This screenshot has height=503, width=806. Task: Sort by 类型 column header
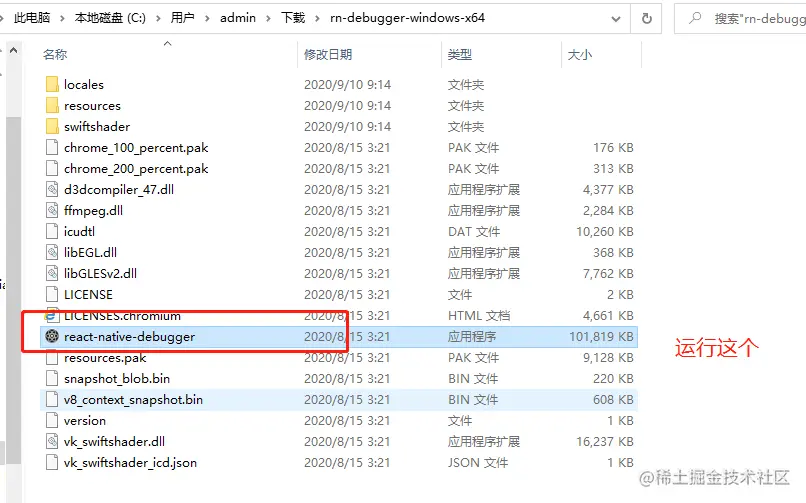click(x=460, y=54)
